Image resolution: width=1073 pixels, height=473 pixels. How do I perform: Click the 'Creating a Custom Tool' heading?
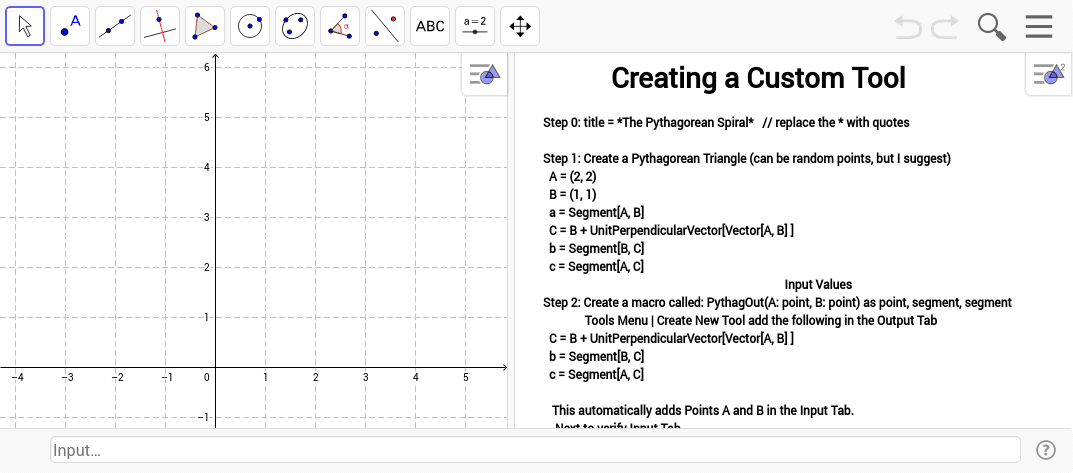[x=758, y=78]
